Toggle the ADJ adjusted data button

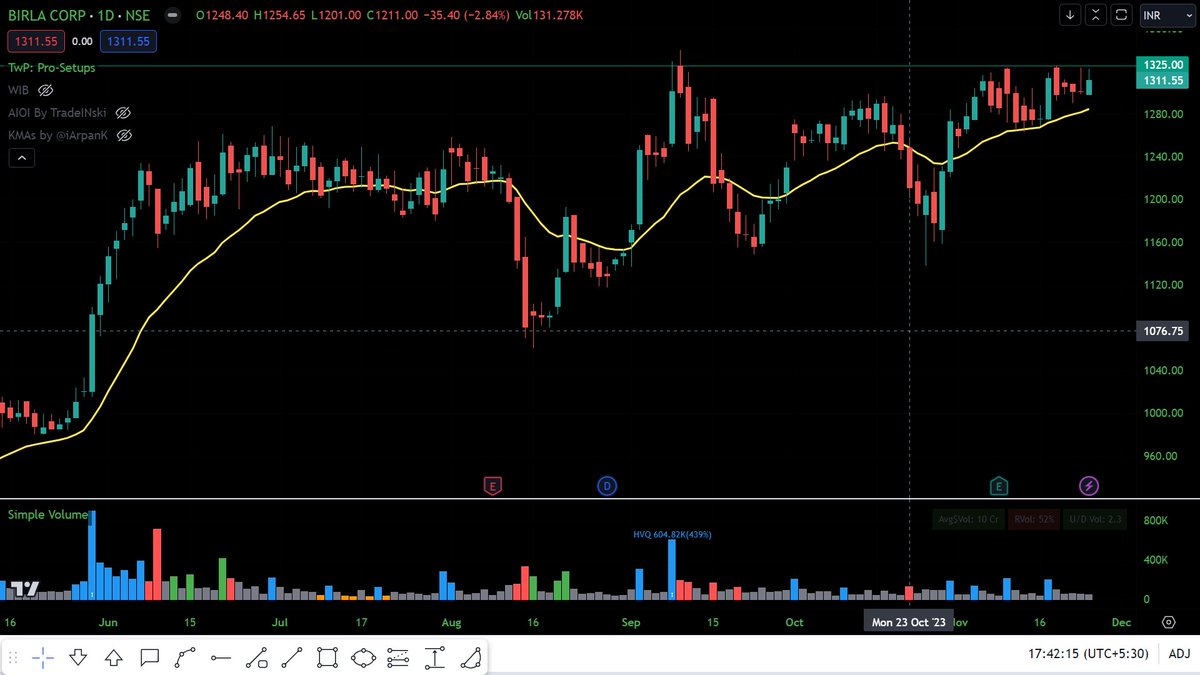pos(1178,654)
